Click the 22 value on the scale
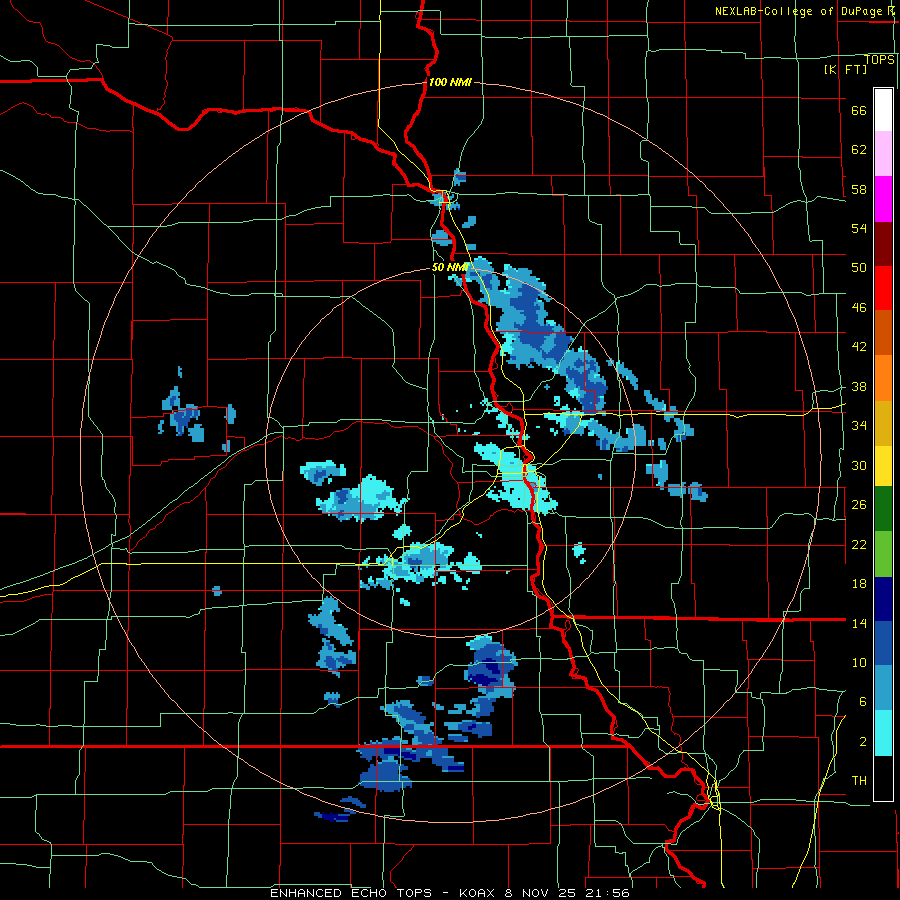This screenshot has width=900, height=900. pyautogui.click(x=859, y=545)
